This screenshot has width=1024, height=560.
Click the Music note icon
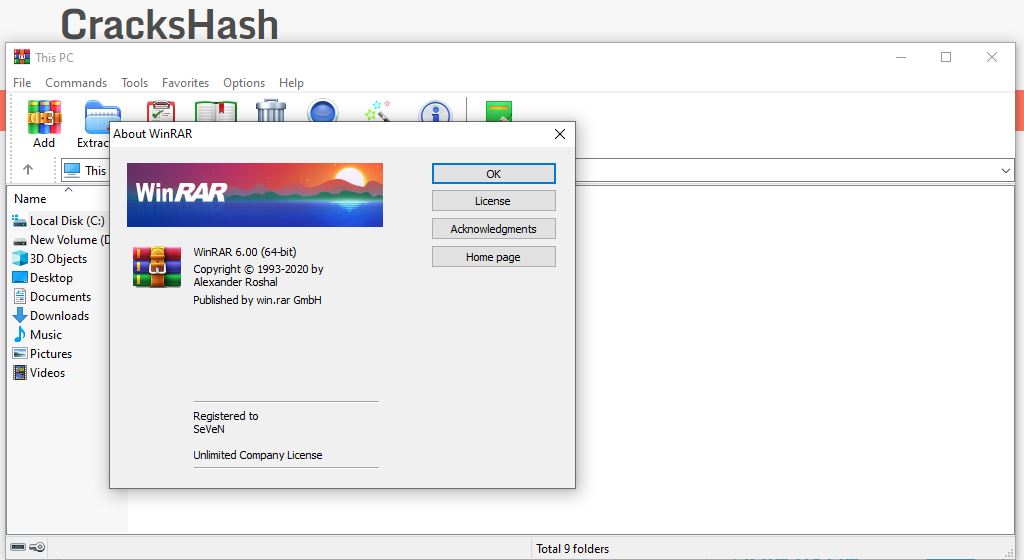click(20, 334)
